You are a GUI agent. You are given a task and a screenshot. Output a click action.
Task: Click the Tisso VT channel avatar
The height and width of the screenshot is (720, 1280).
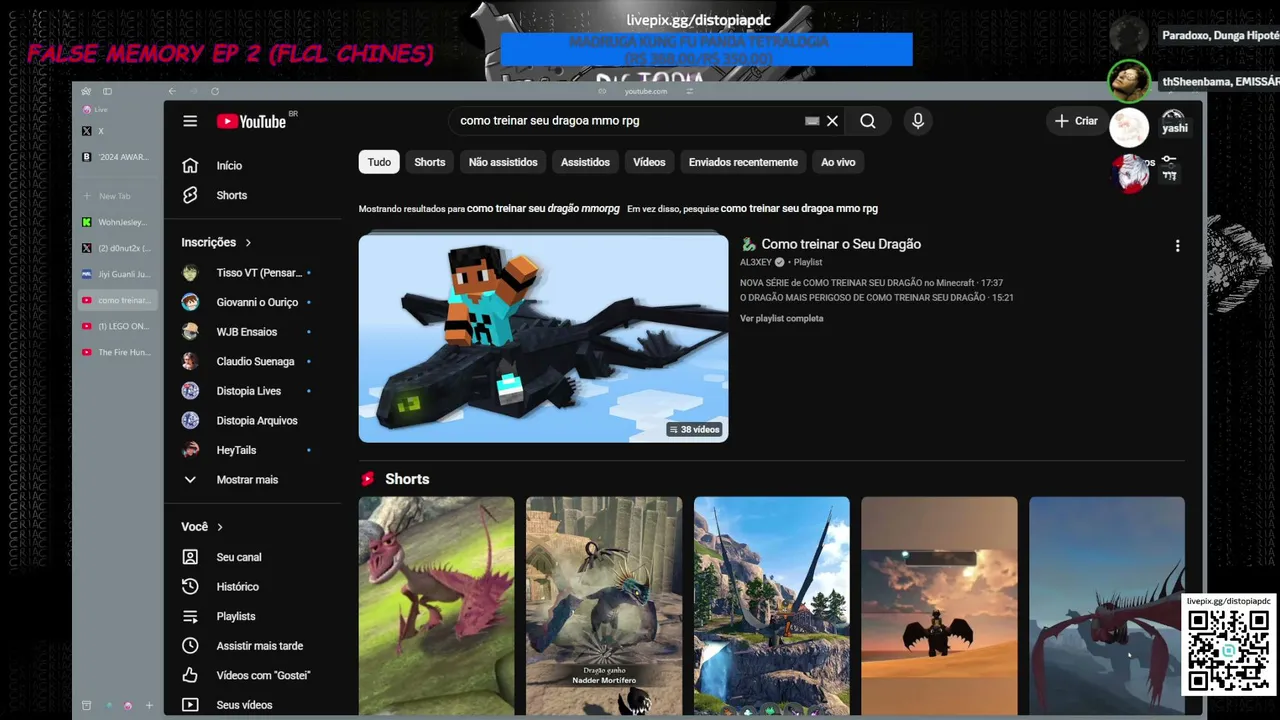click(190, 273)
